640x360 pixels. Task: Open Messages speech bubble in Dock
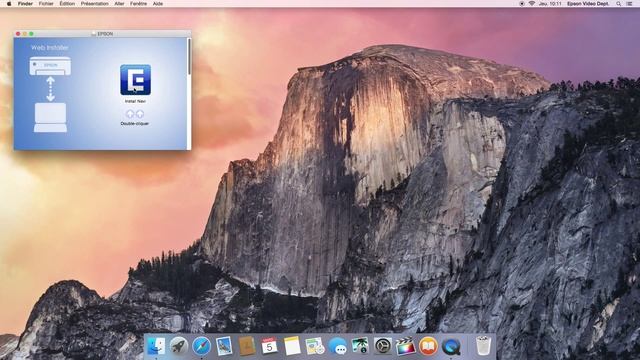[338, 346]
